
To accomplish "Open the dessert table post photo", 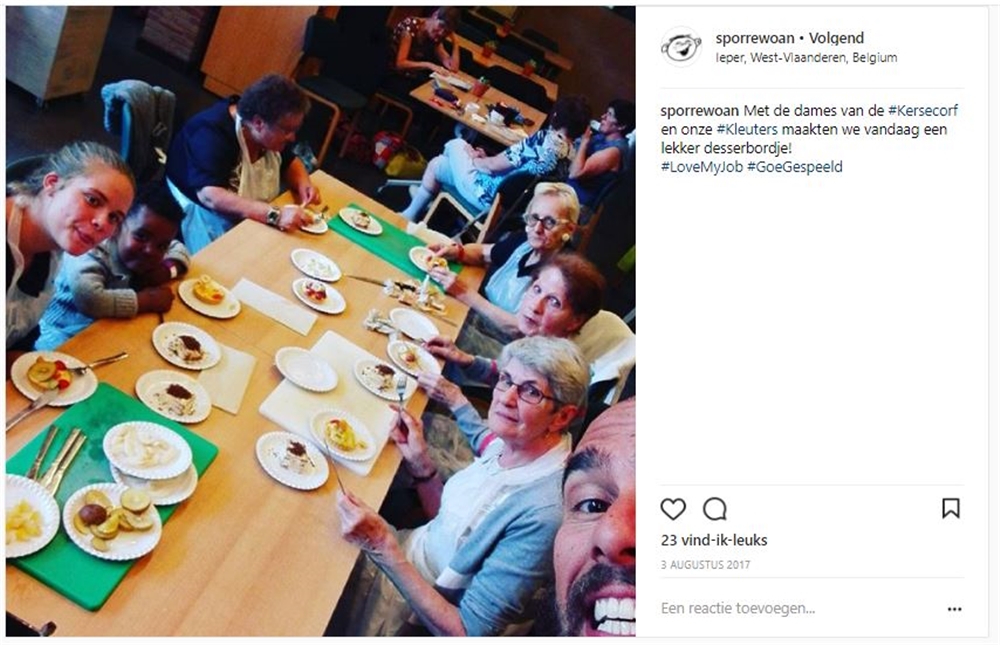I will coord(321,322).
